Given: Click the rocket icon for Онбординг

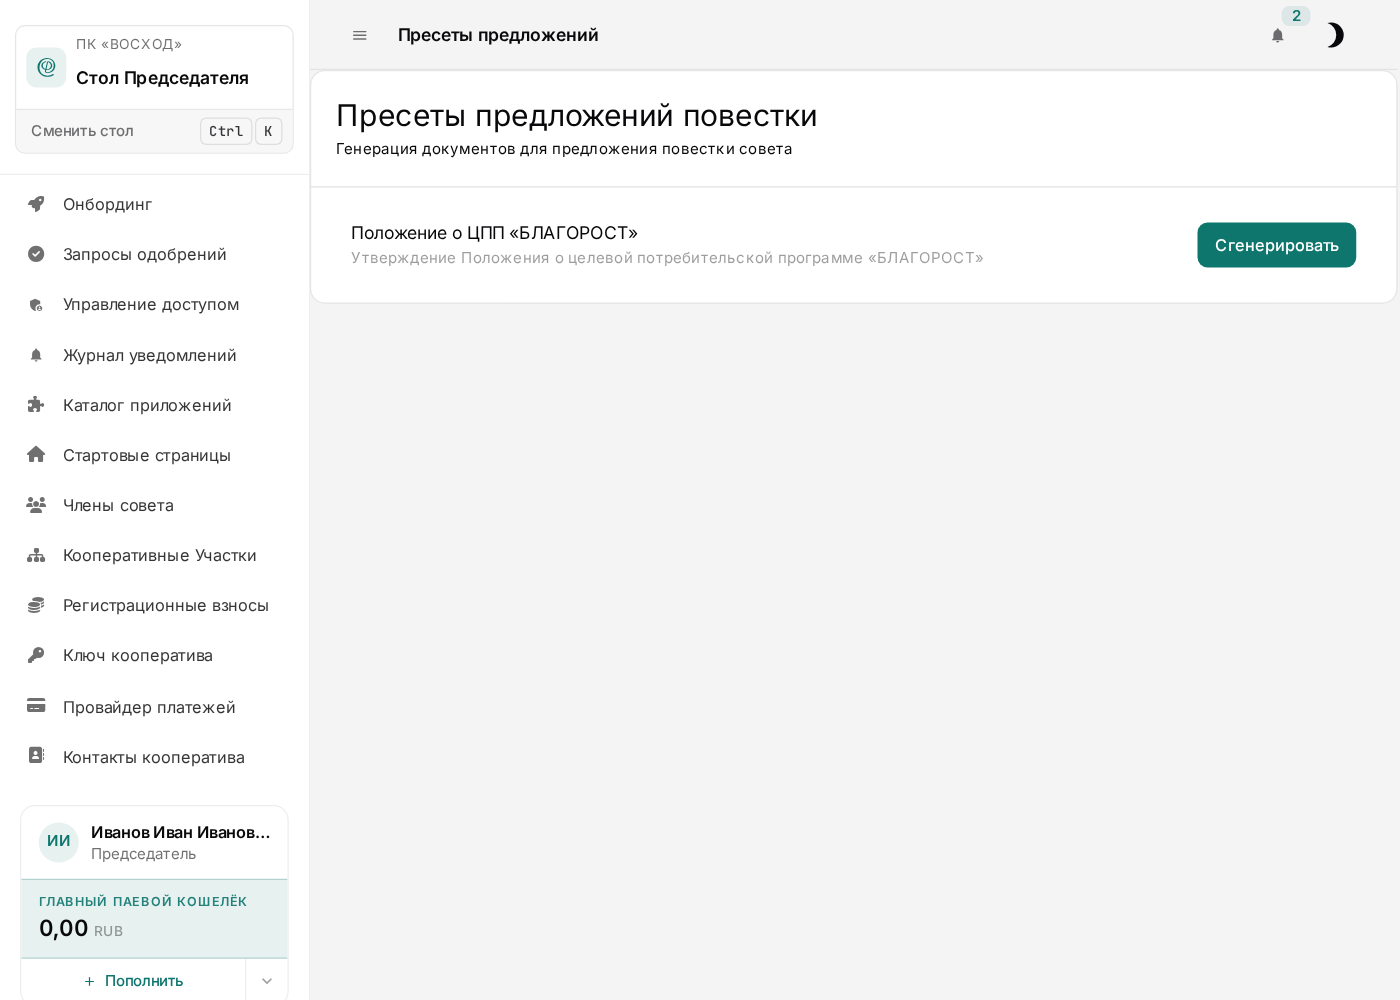Looking at the screenshot, I should pyautogui.click(x=36, y=204).
